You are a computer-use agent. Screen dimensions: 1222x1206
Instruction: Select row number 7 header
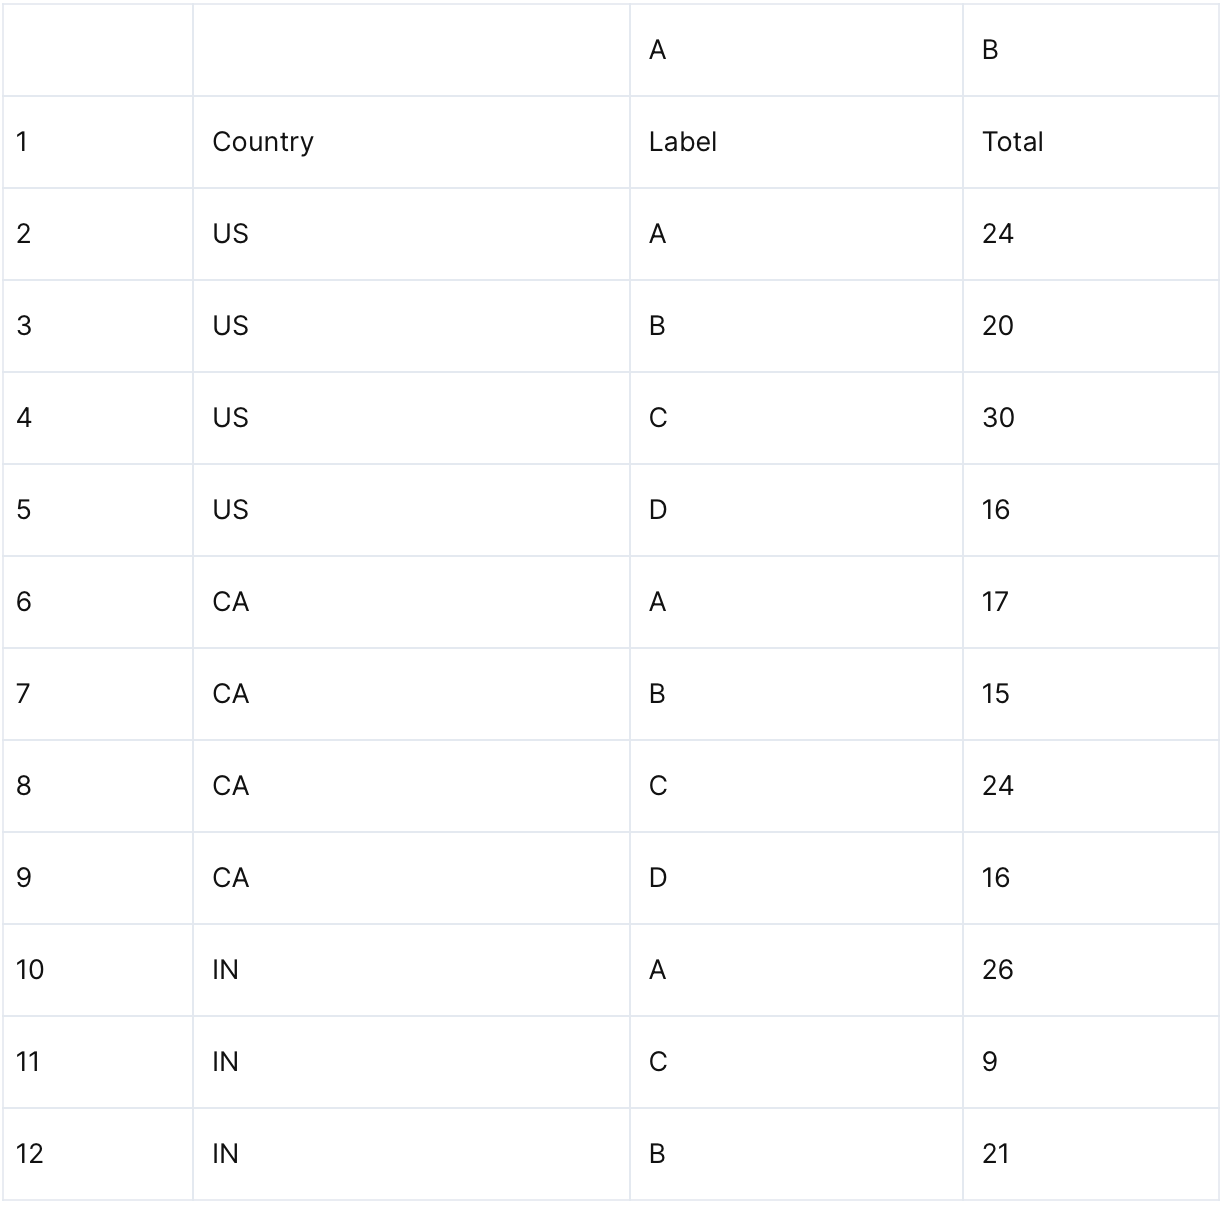click(97, 694)
